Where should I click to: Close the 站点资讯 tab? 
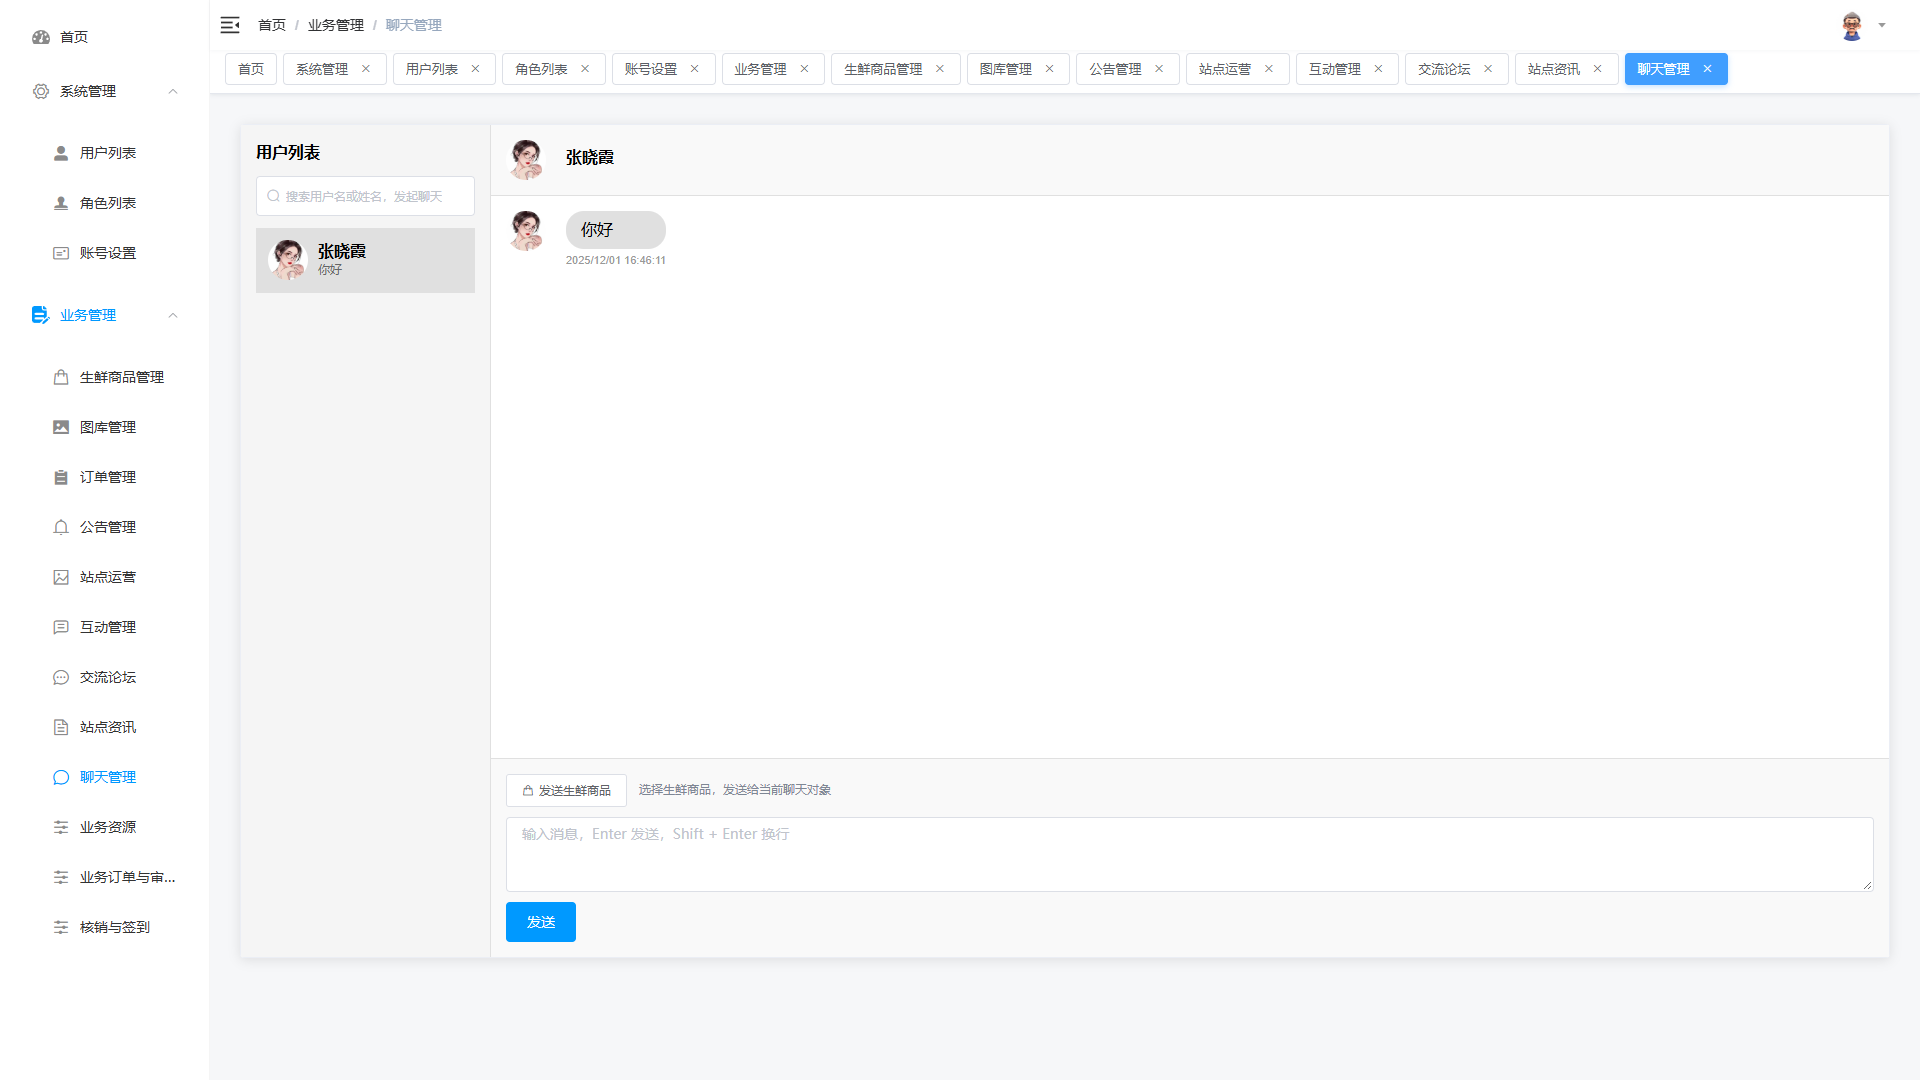coord(1598,69)
